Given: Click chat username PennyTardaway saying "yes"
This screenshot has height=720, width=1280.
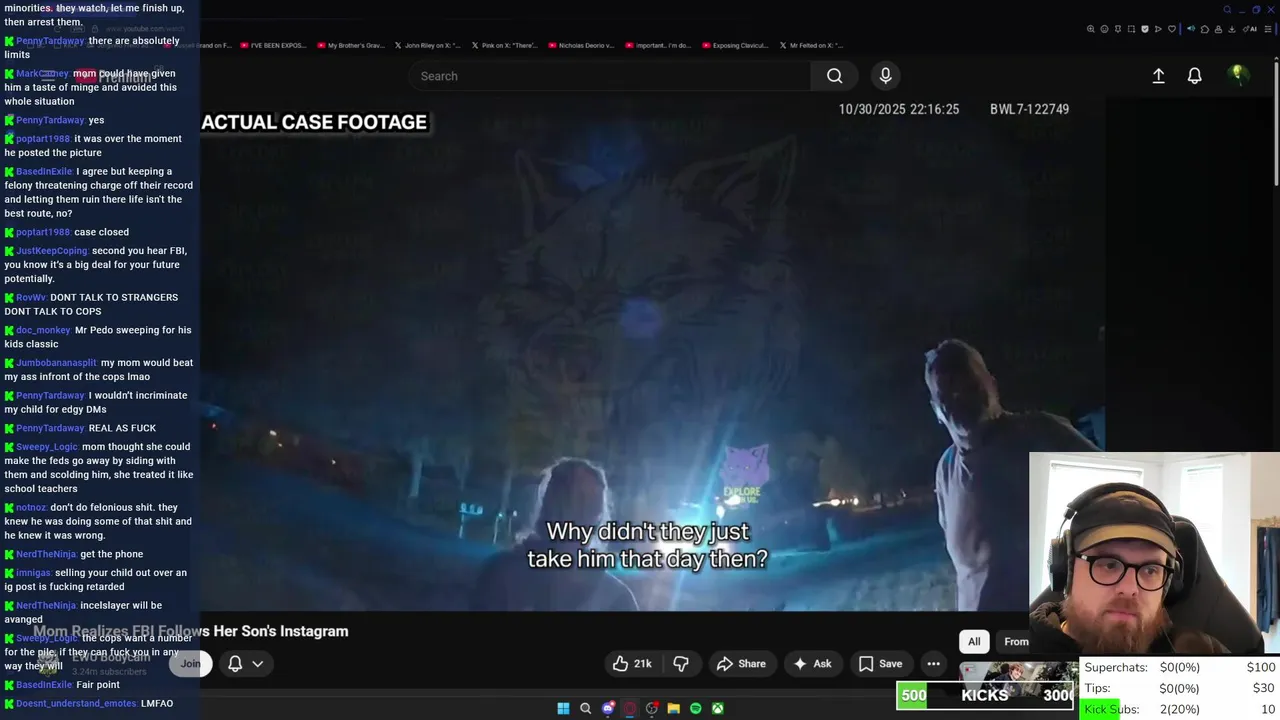Looking at the screenshot, I should pyautogui.click(x=50, y=120).
